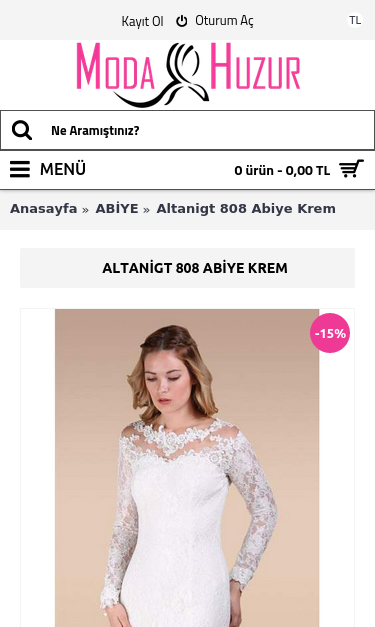Go to Anasayfa breadcrumb
This screenshot has height=627, width=375.
(x=44, y=209)
